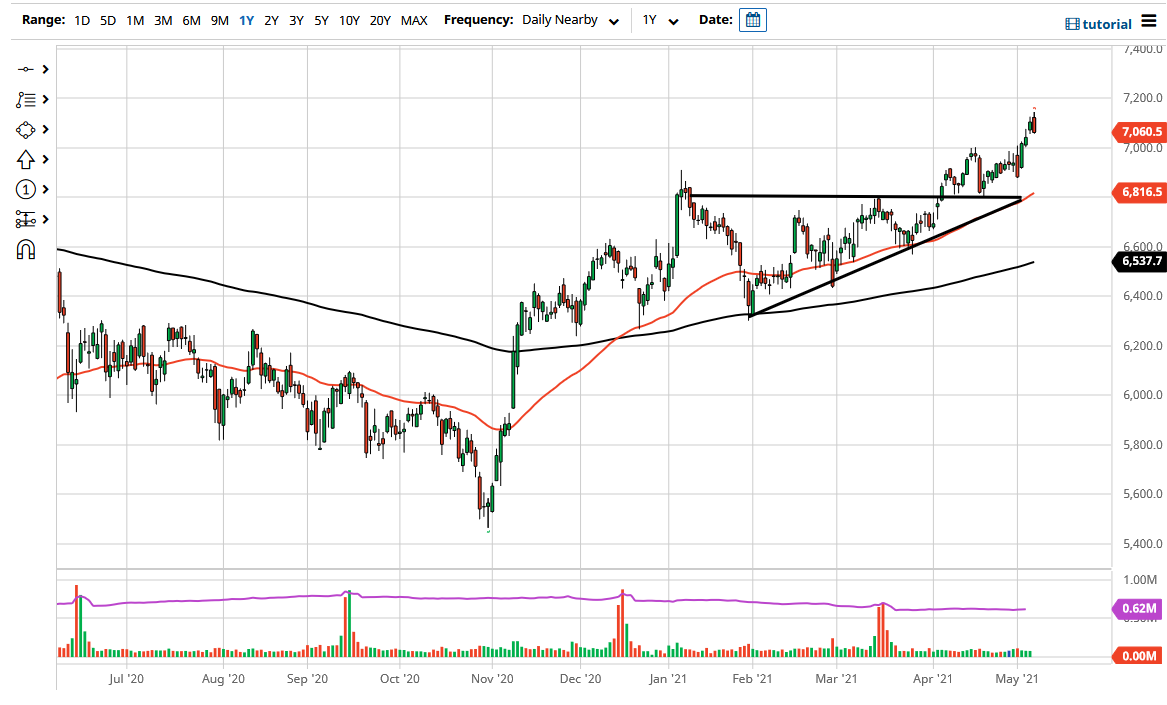Enable the 1D range view
The height and width of the screenshot is (705, 1167).
81,19
